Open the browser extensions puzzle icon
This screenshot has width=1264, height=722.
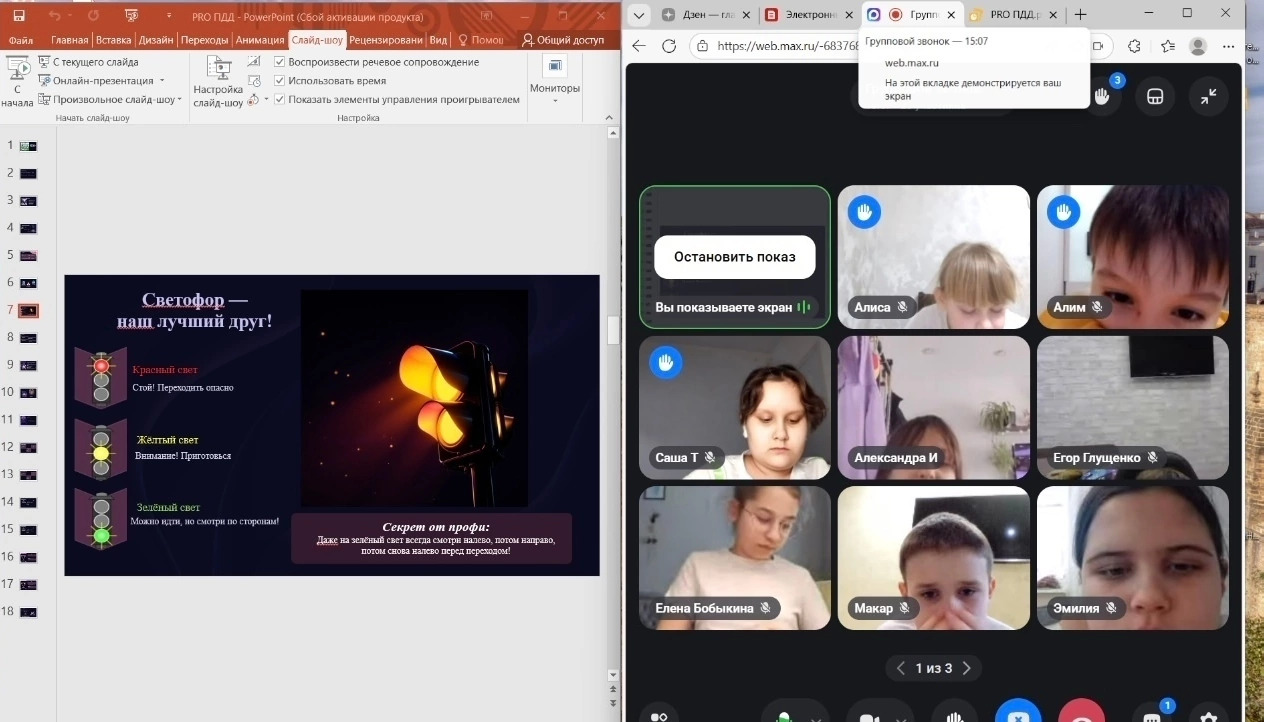1133,47
